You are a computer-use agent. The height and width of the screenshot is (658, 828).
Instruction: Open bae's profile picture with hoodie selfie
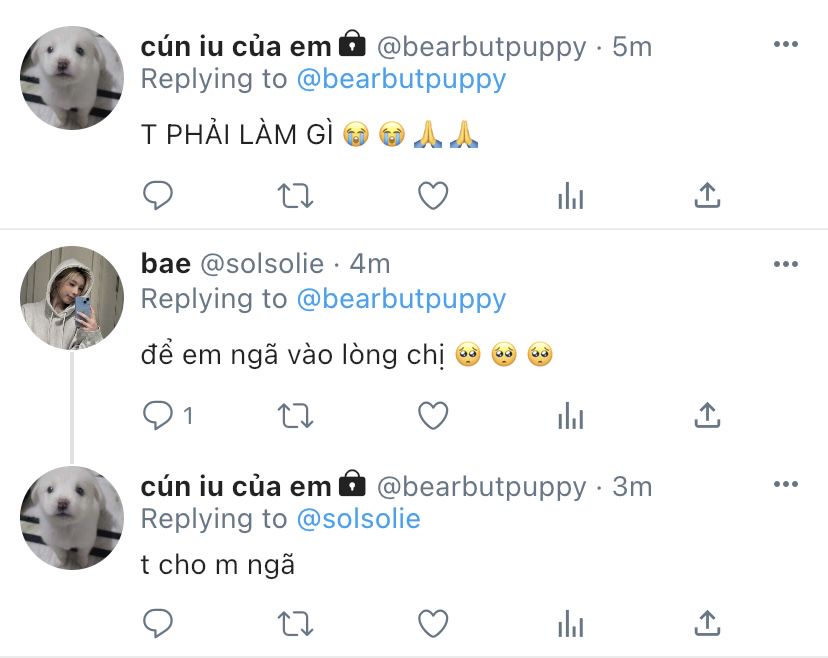tap(72, 298)
